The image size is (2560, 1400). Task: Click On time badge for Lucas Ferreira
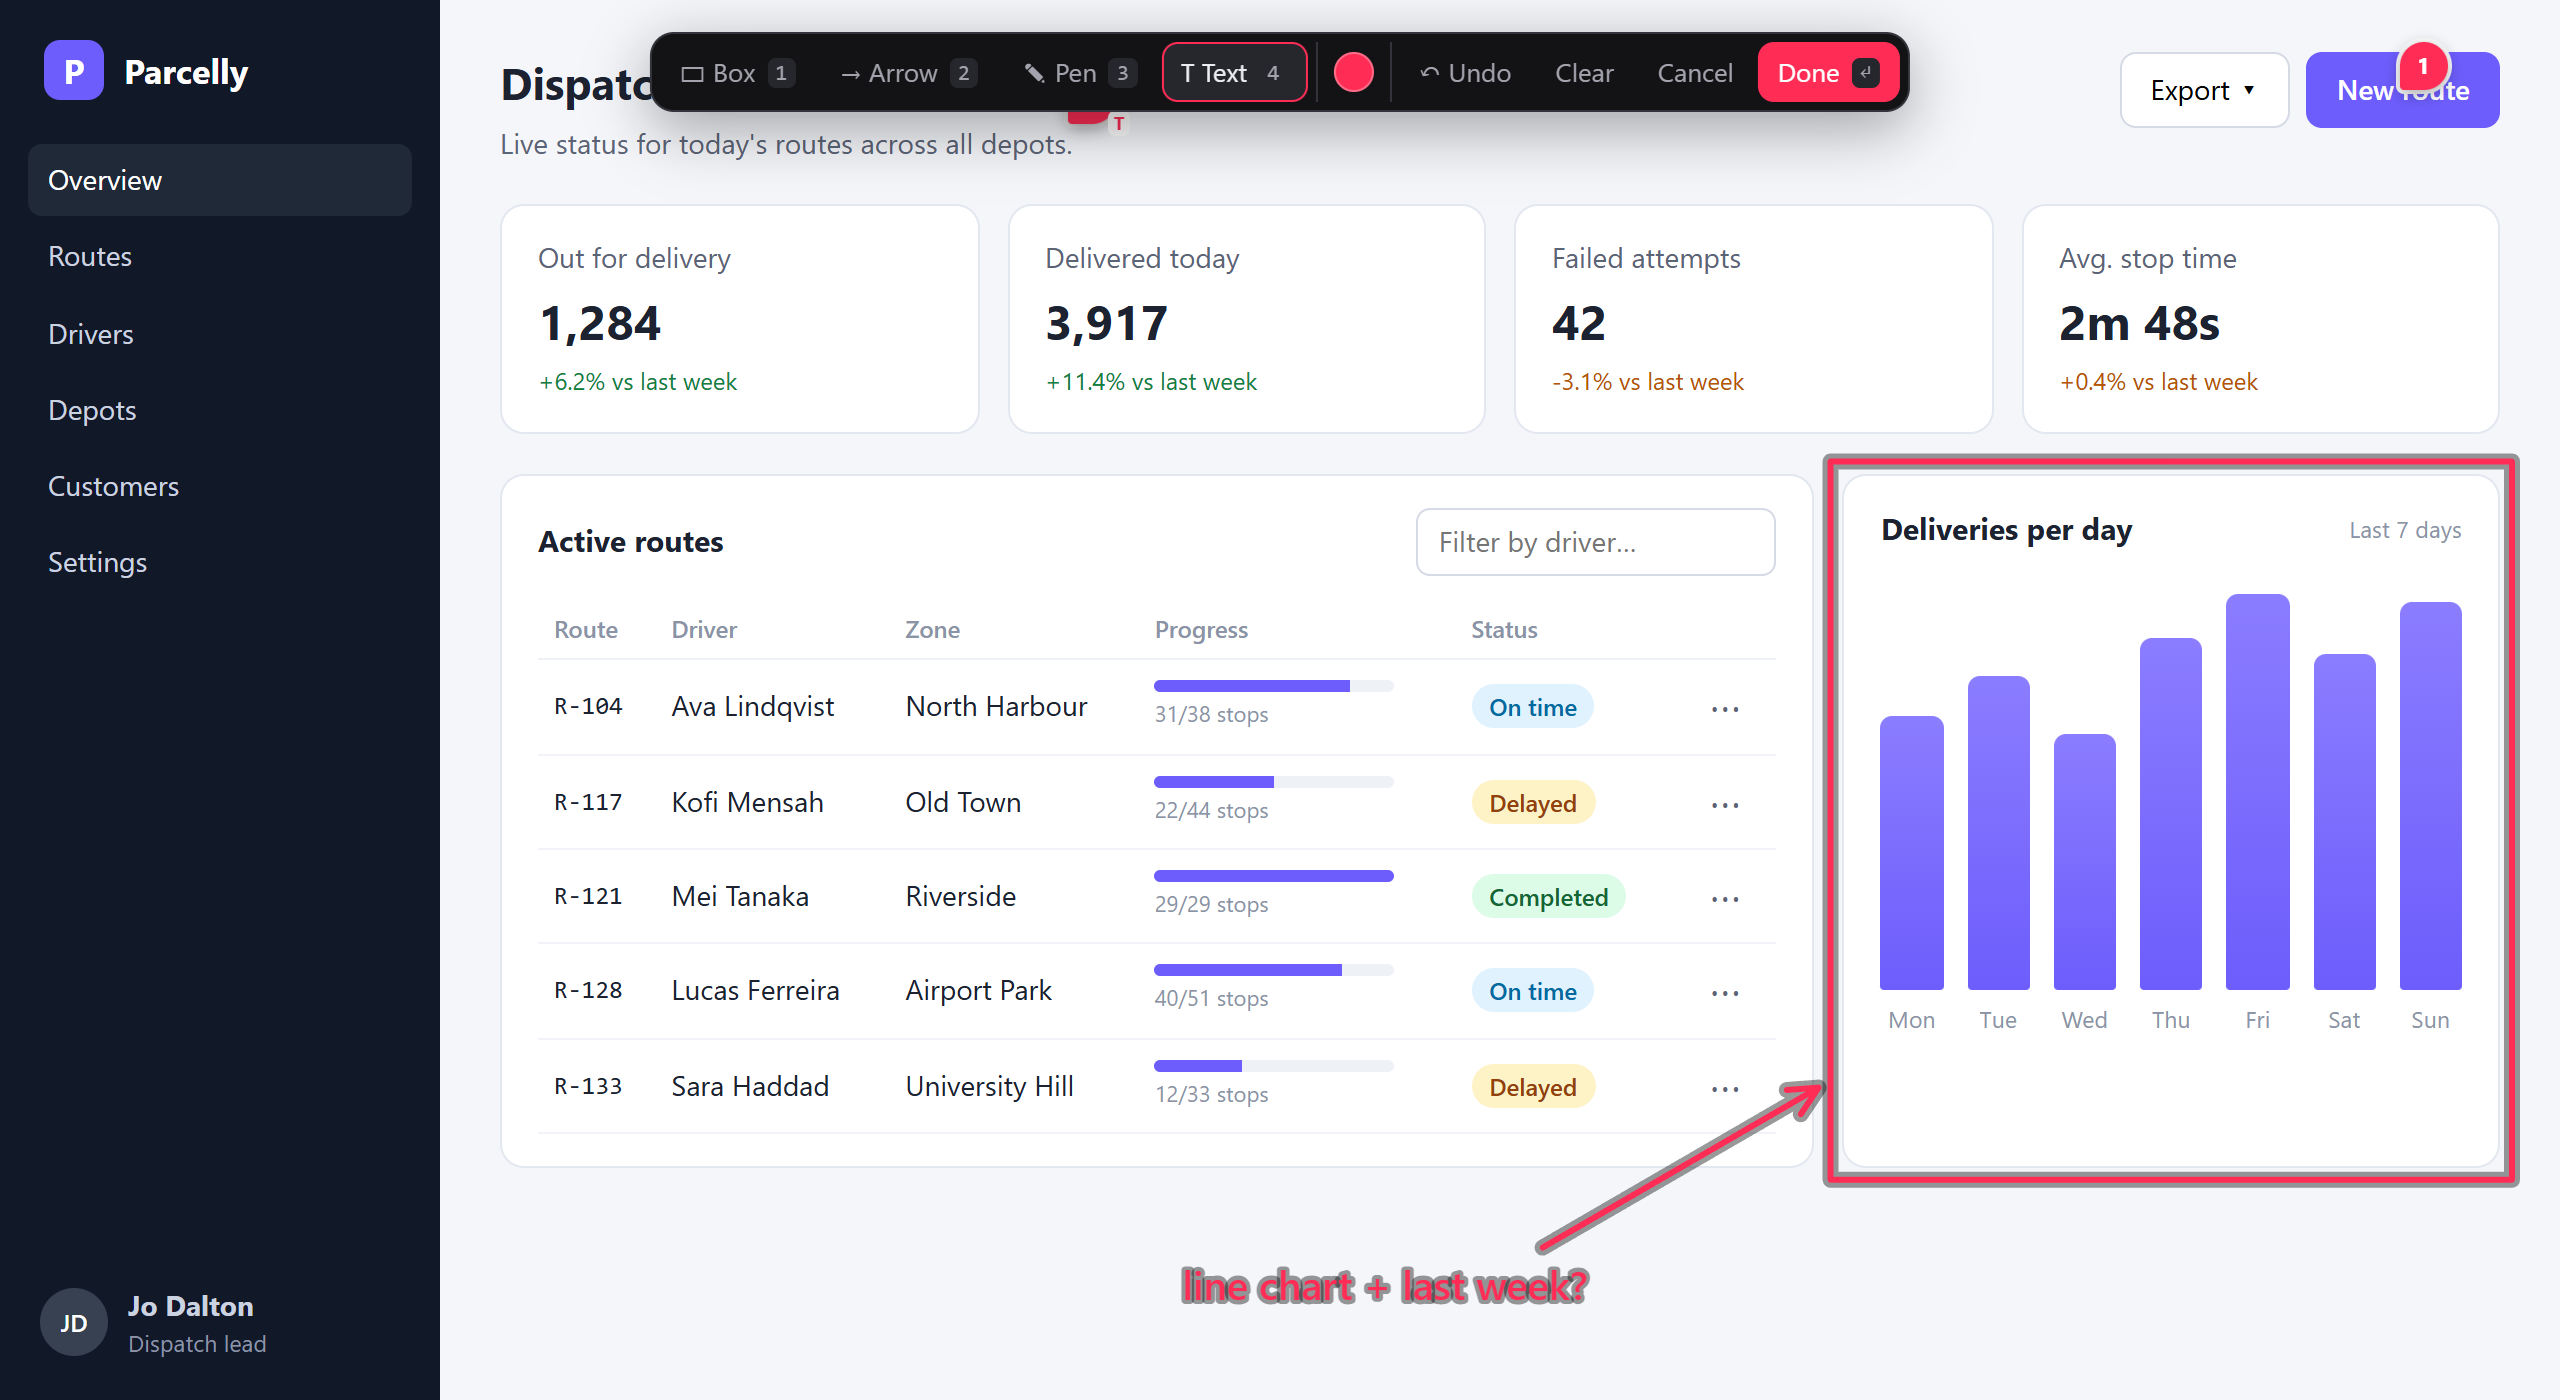[x=1532, y=991]
